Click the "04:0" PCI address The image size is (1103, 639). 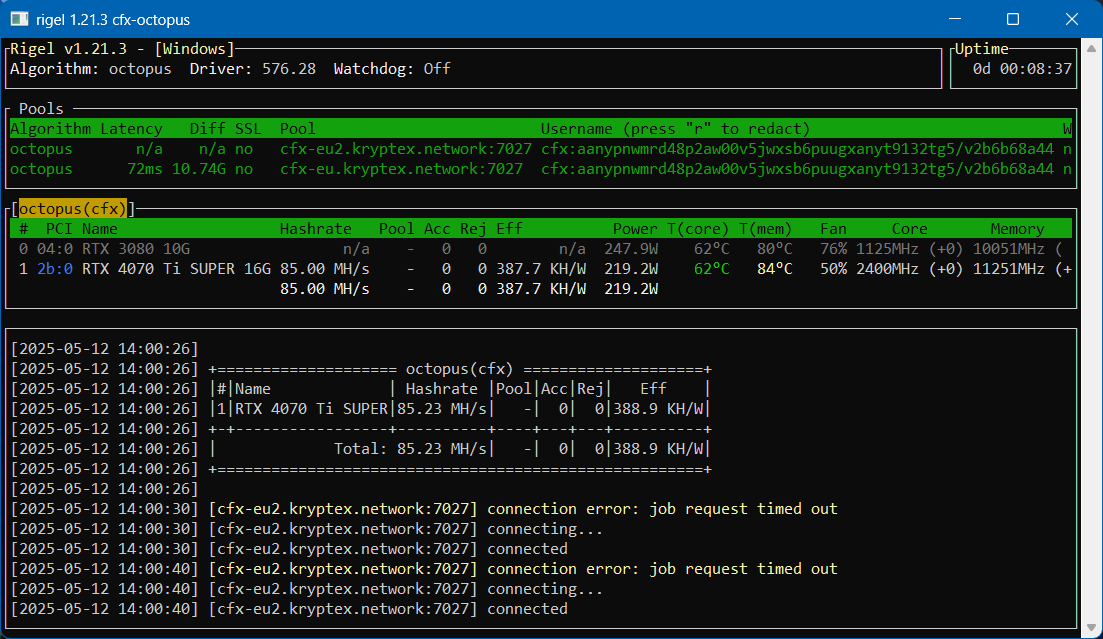click(55, 249)
